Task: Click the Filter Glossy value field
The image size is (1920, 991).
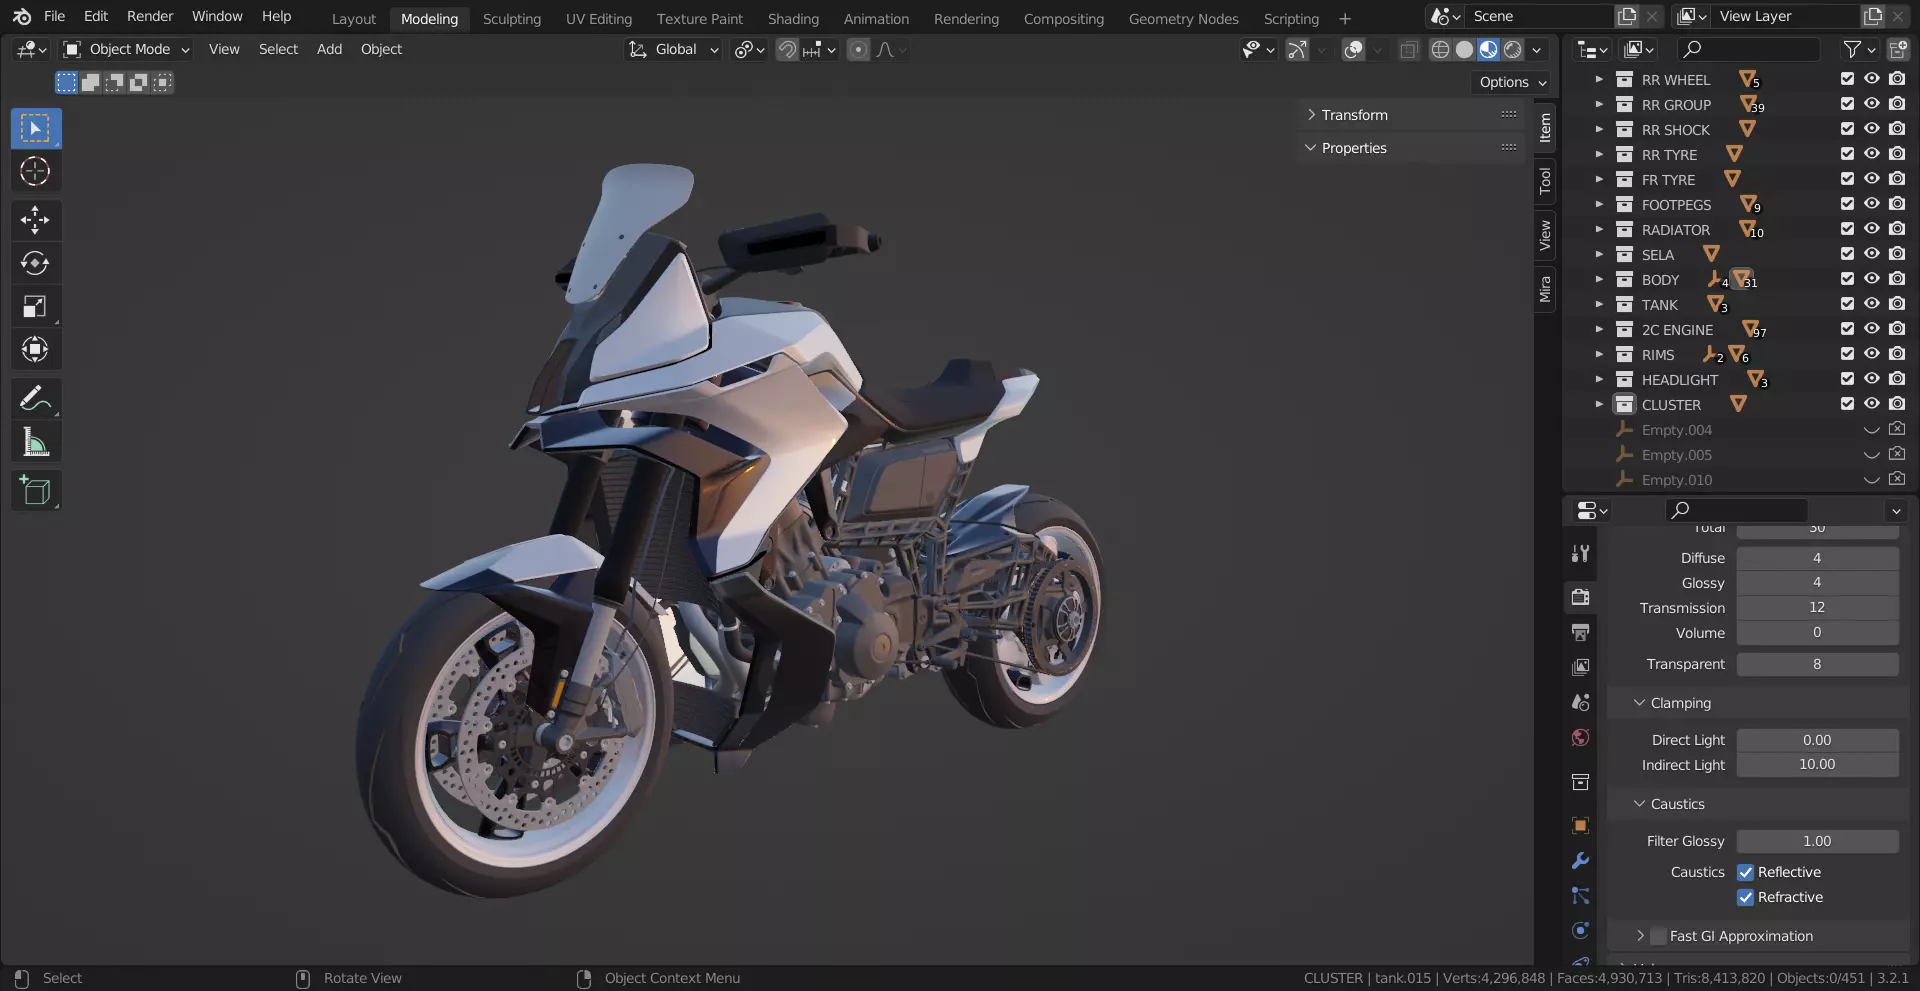Action: [x=1817, y=841]
